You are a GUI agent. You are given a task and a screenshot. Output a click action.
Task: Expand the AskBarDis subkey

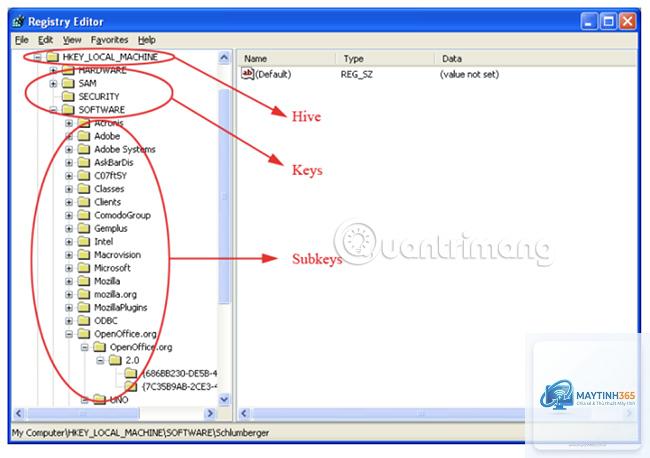69,162
